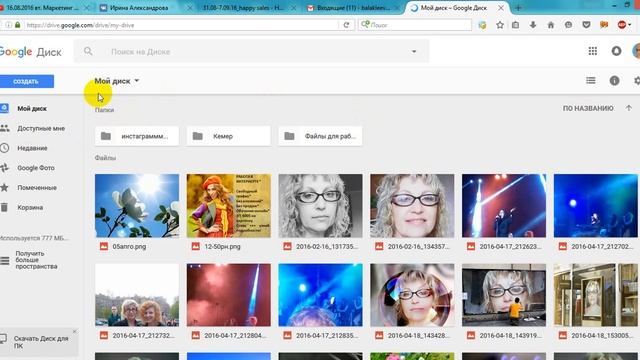Image resolution: width=640 pixels, height=360 pixels.
Task: Go to browser home icon
Action: (x=551, y=25)
